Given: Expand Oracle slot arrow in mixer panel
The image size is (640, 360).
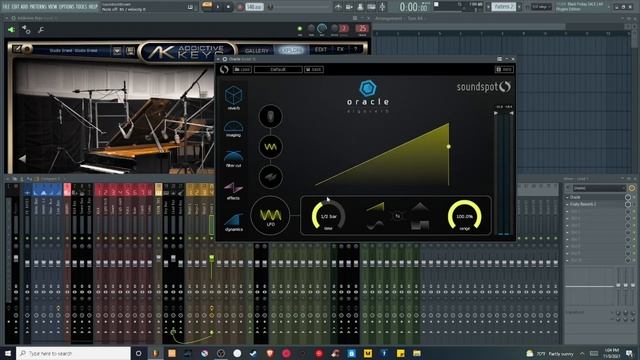Looking at the screenshot, I should pyautogui.click(x=567, y=197).
